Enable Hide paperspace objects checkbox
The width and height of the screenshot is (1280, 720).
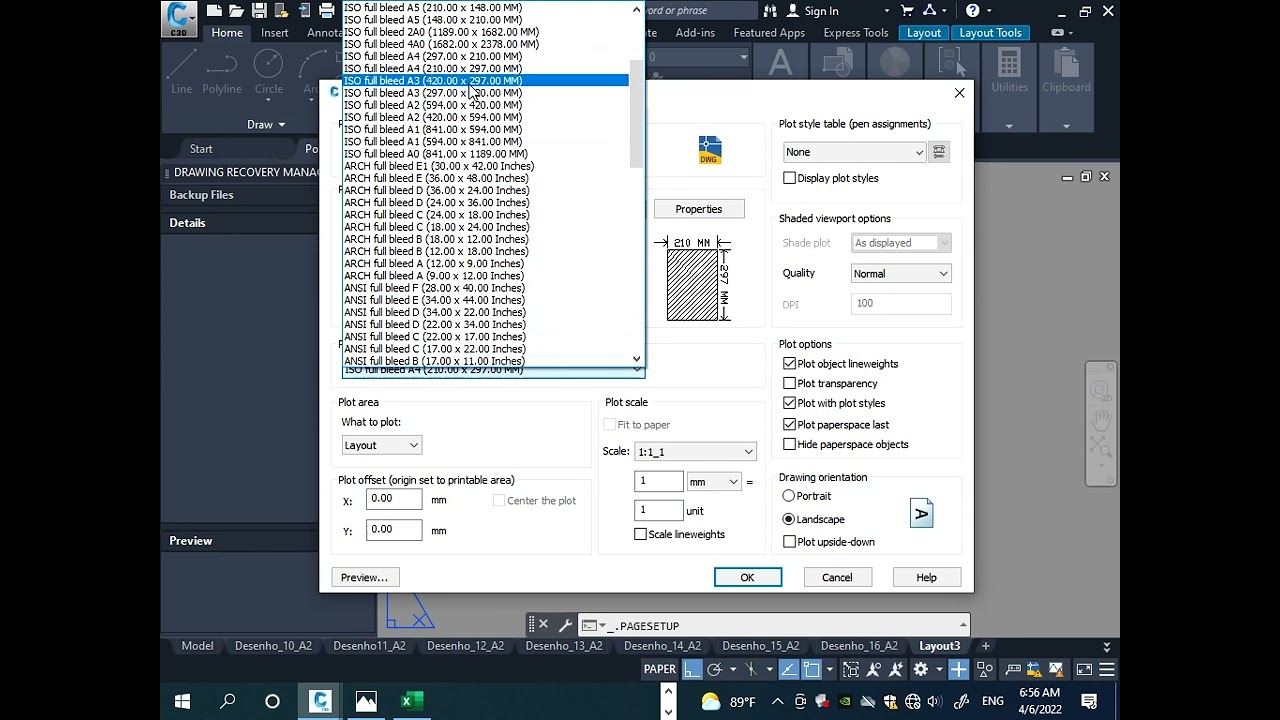790,445
